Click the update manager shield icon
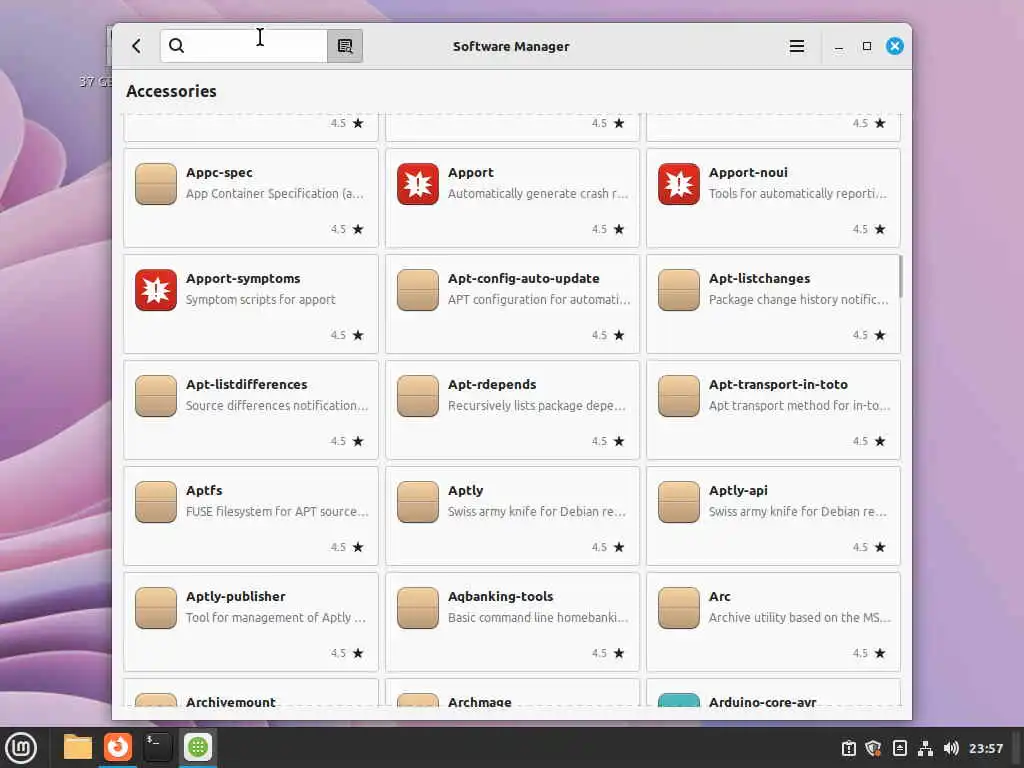1024x768 pixels. click(x=873, y=748)
